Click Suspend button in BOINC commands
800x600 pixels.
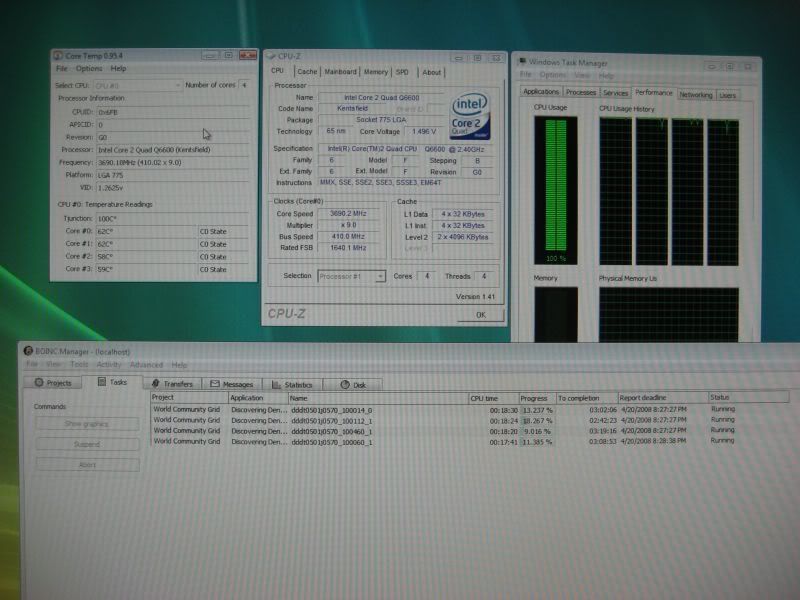[x=87, y=444]
